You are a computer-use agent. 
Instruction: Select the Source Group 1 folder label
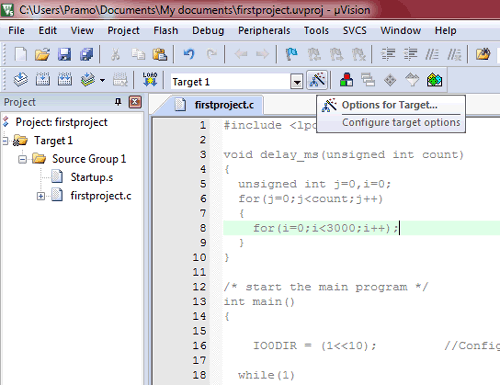pos(89,159)
